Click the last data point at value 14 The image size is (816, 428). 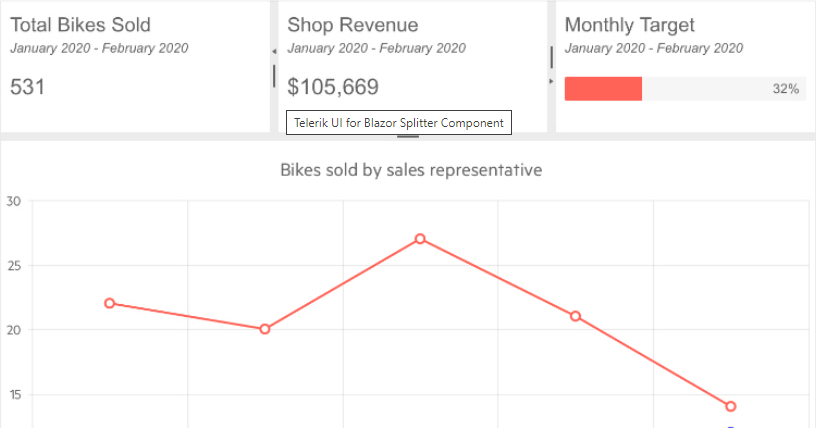(731, 406)
